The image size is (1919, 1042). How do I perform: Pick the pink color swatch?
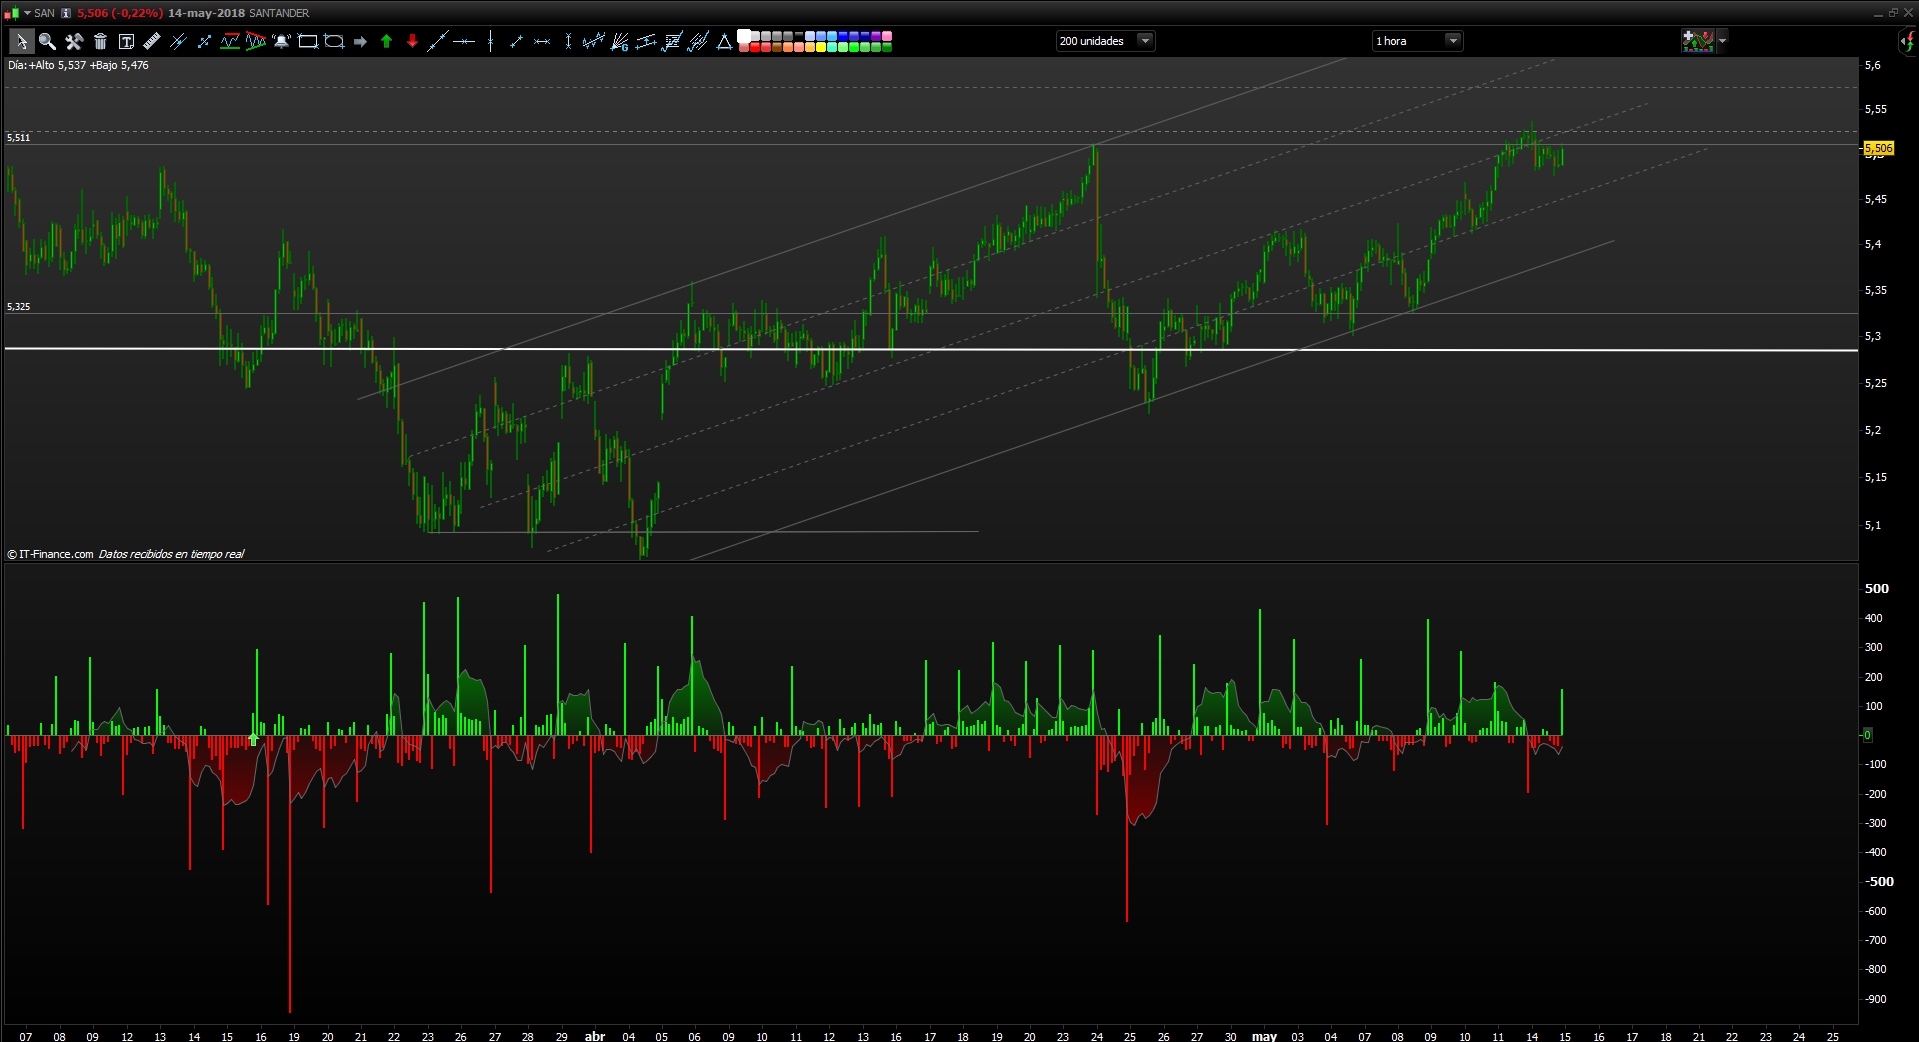point(887,36)
